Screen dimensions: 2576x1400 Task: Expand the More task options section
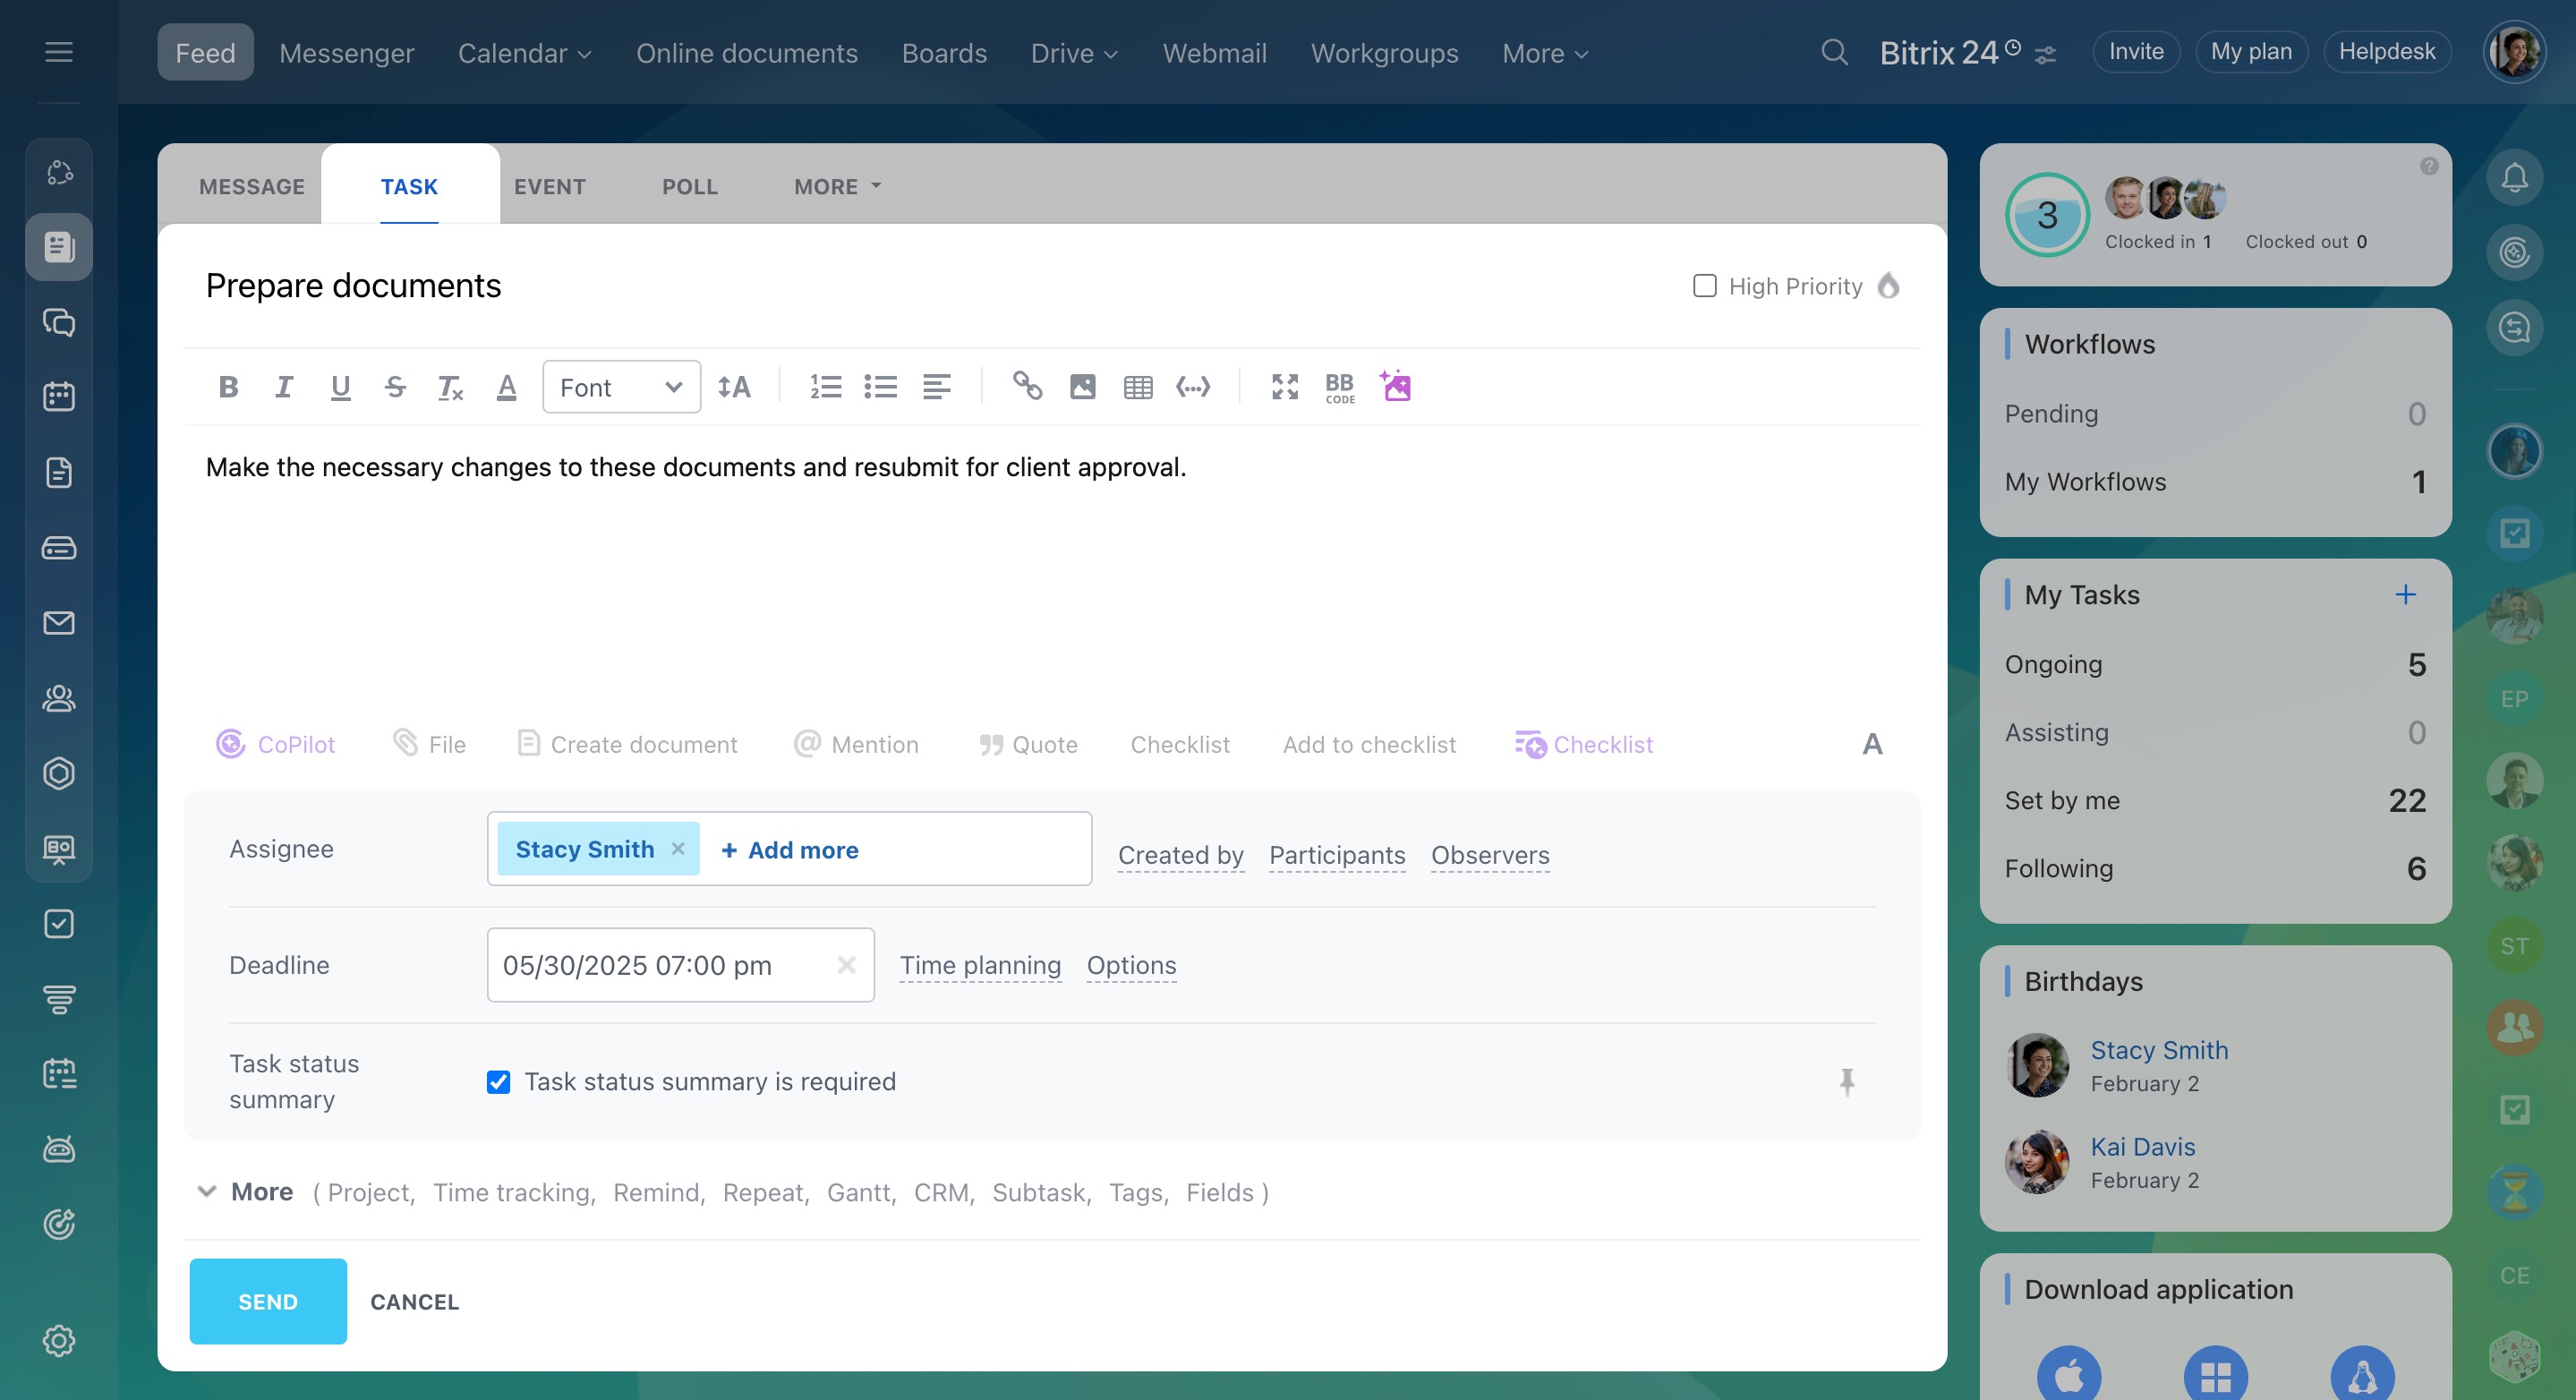click(261, 1191)
